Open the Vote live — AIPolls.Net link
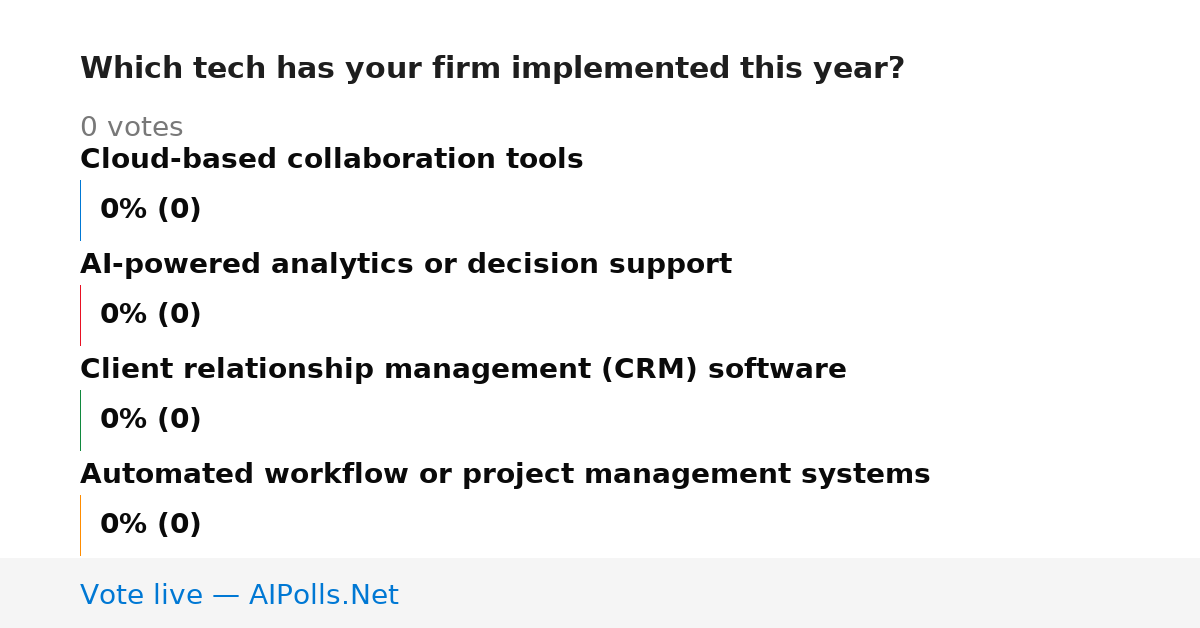The image size is (1200, 628). click(x=239, y=596)
